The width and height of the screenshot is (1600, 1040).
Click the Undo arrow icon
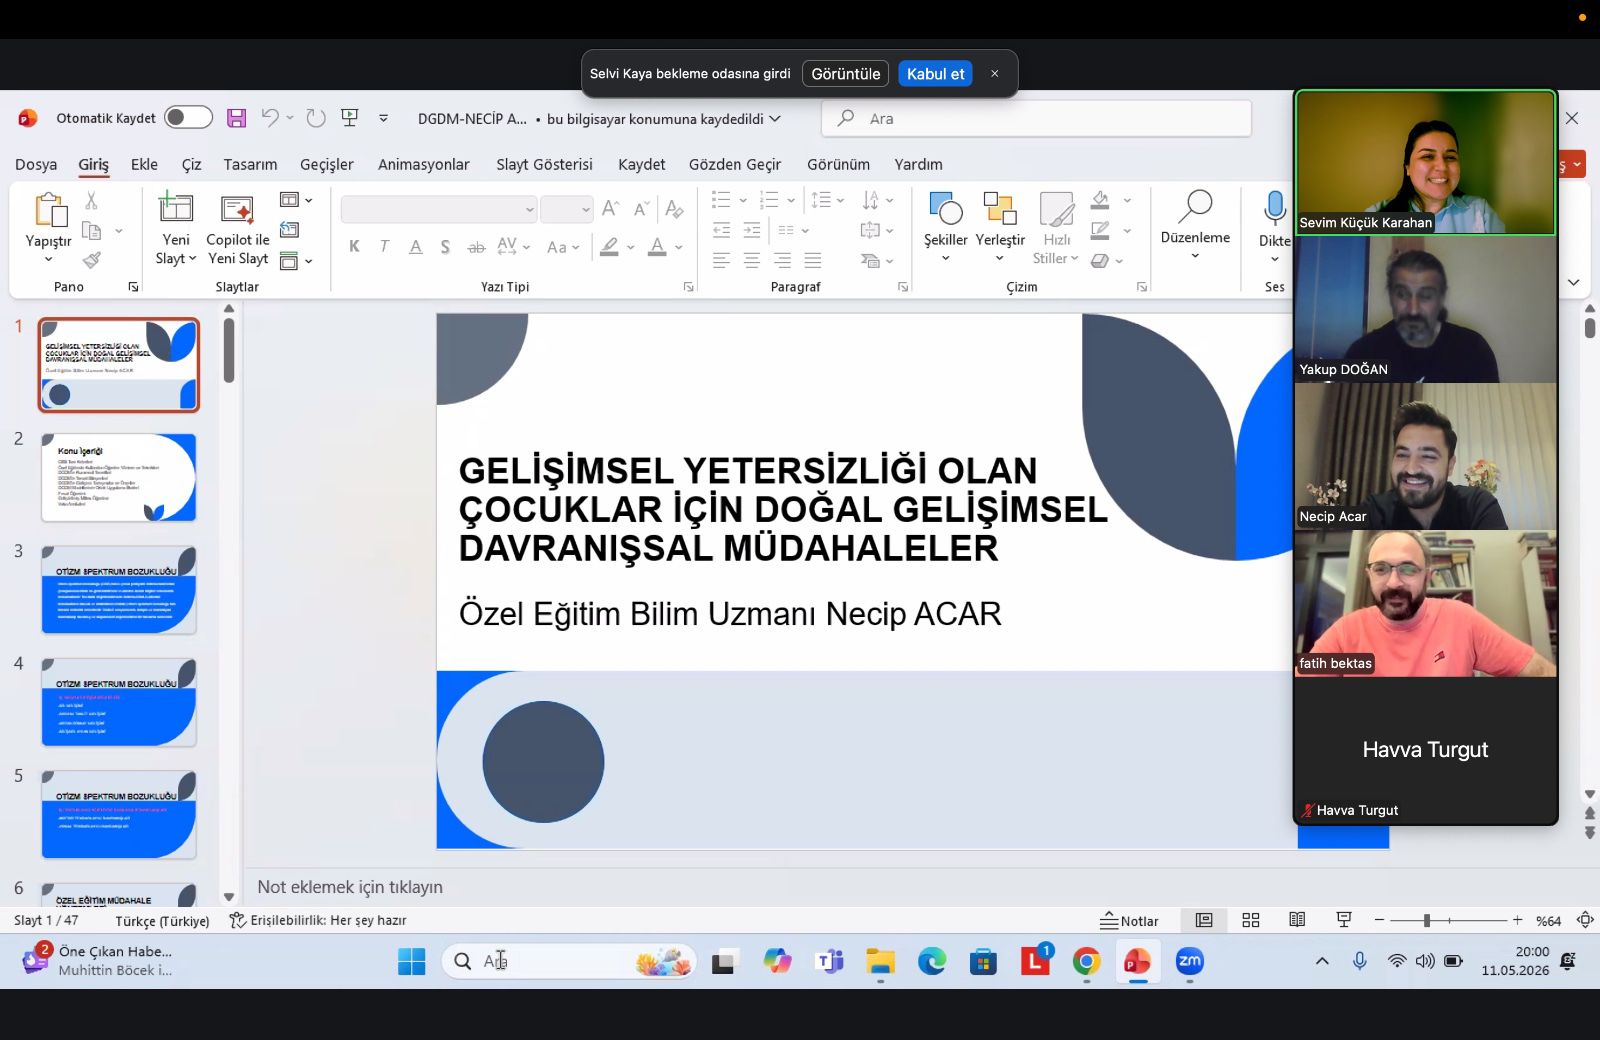click(270, 118)
